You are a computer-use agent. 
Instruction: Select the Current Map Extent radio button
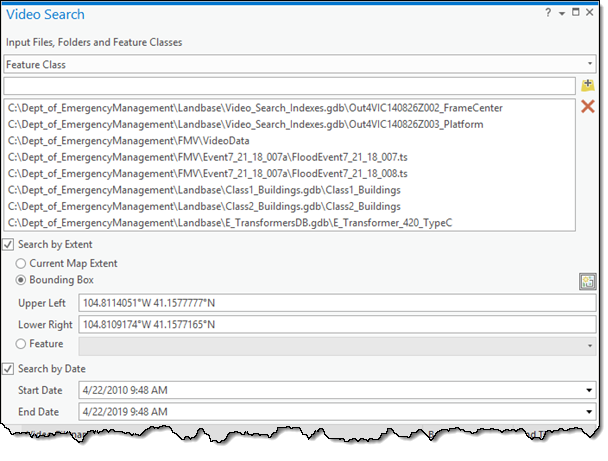22,262
